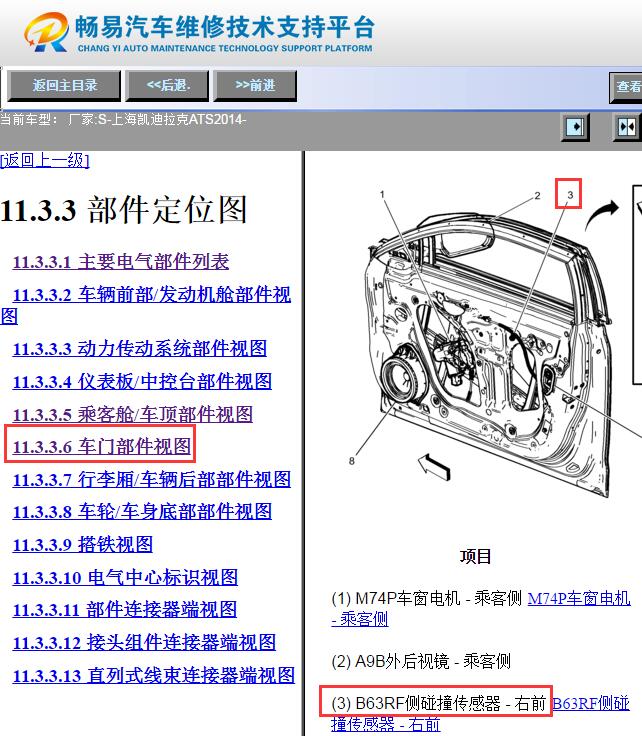Image resolution: width=642 pixels, height=736 pixels.
Task: Click callout number 2 on the diagram
Action: click(537, 195)
